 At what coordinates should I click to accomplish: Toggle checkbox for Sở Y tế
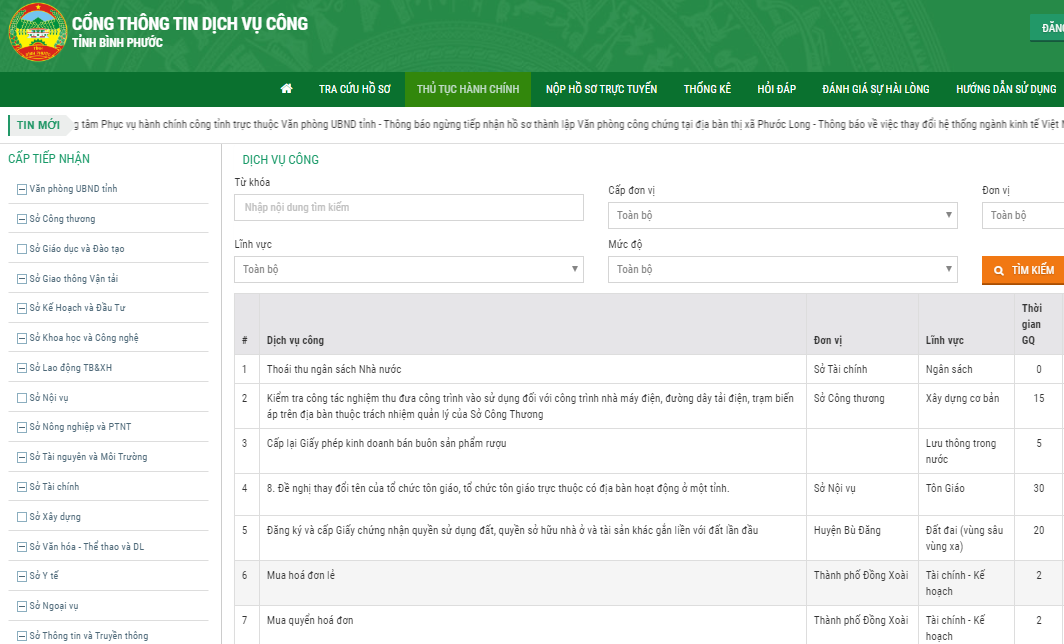tap(22, 576)
